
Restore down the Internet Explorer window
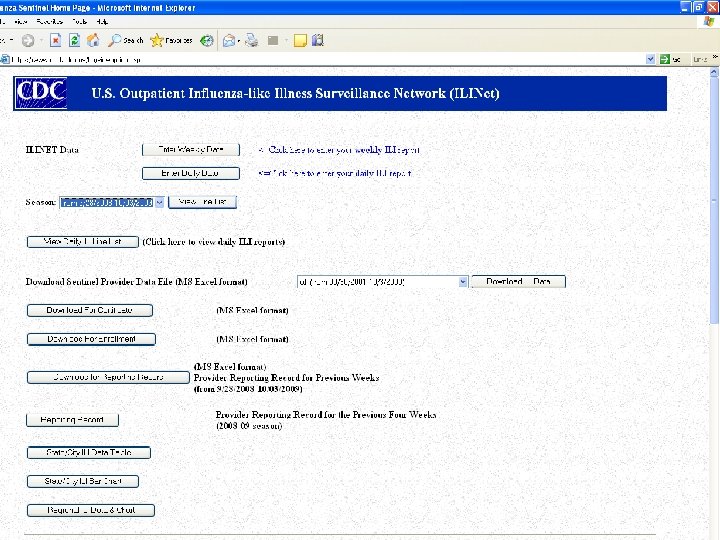point(698,7)
